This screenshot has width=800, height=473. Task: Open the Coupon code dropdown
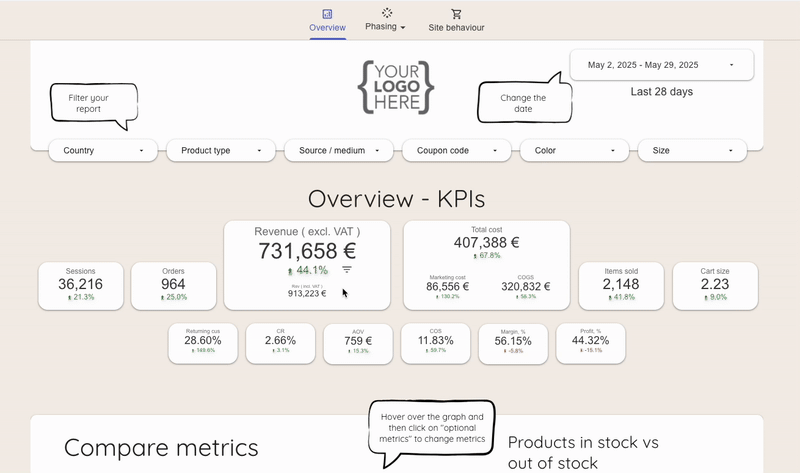pyautogui.click(x=456, y=151)
